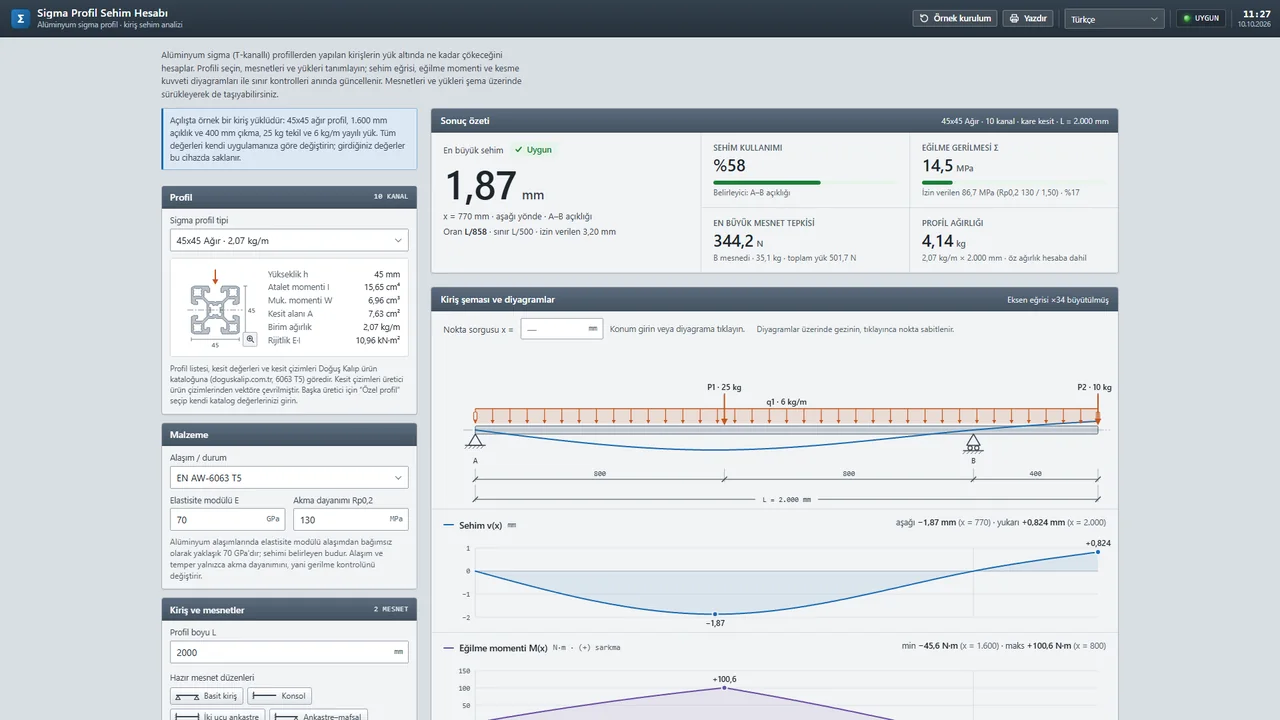Image resolution: width=1280 pixels, height=720 pixels.
Task: Click the Sigma app logo icon
Action: pos(21,18)
